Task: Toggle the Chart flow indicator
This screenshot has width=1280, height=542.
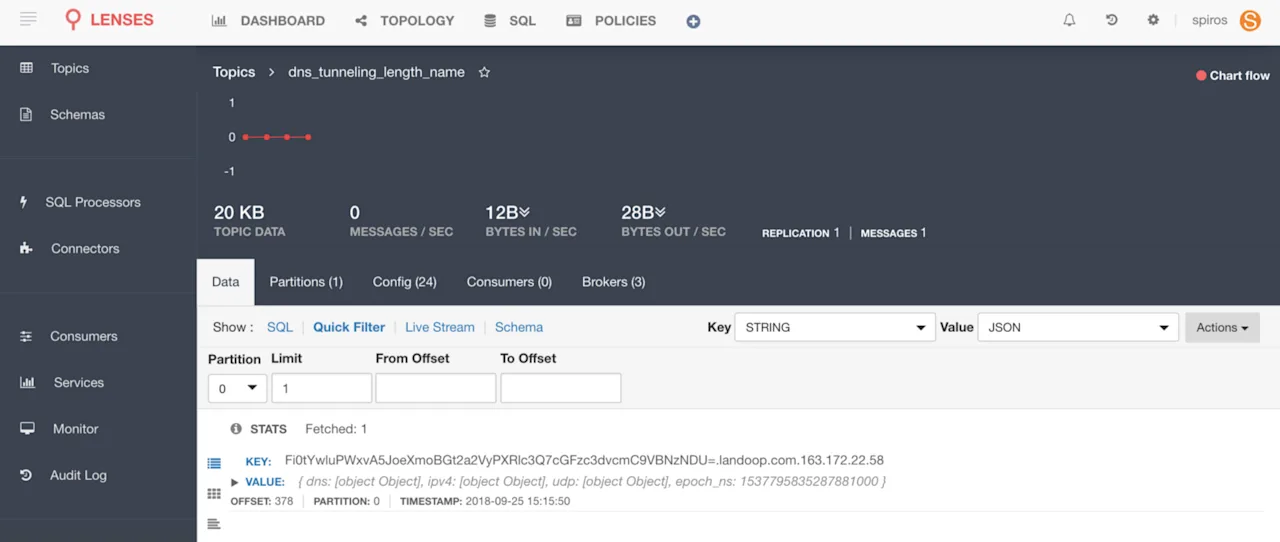Action: pos(1233,75)
